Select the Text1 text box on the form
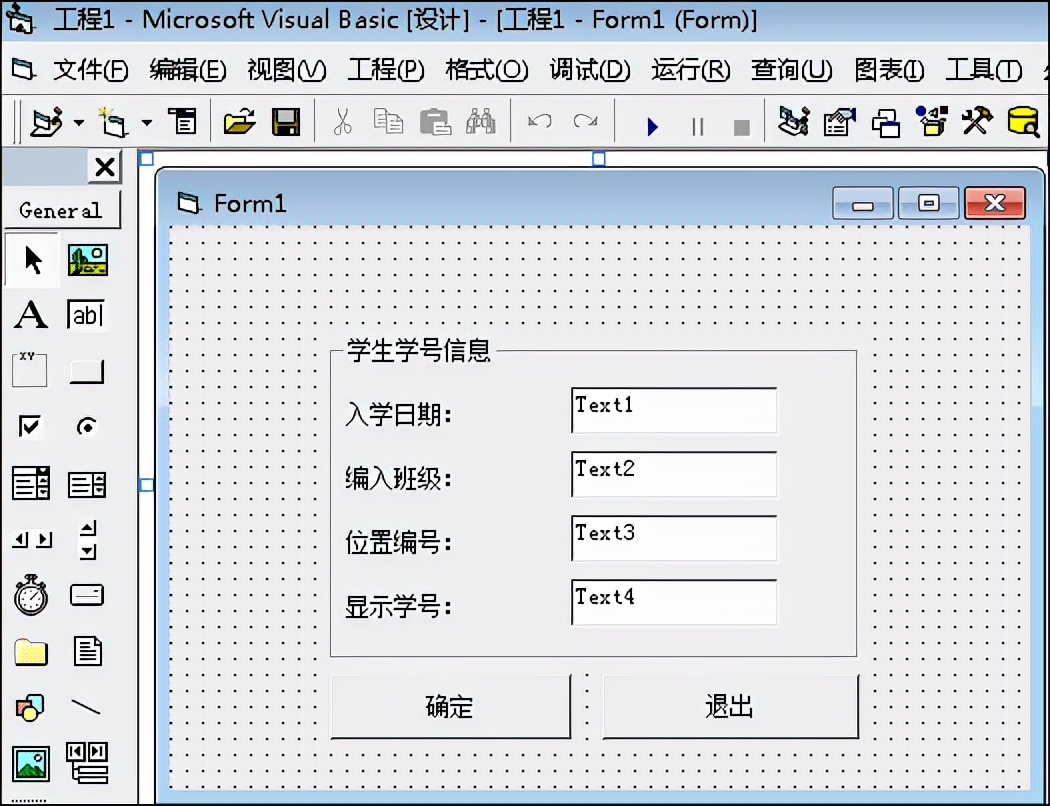1050x806 pixels. [x=673, y=410]
